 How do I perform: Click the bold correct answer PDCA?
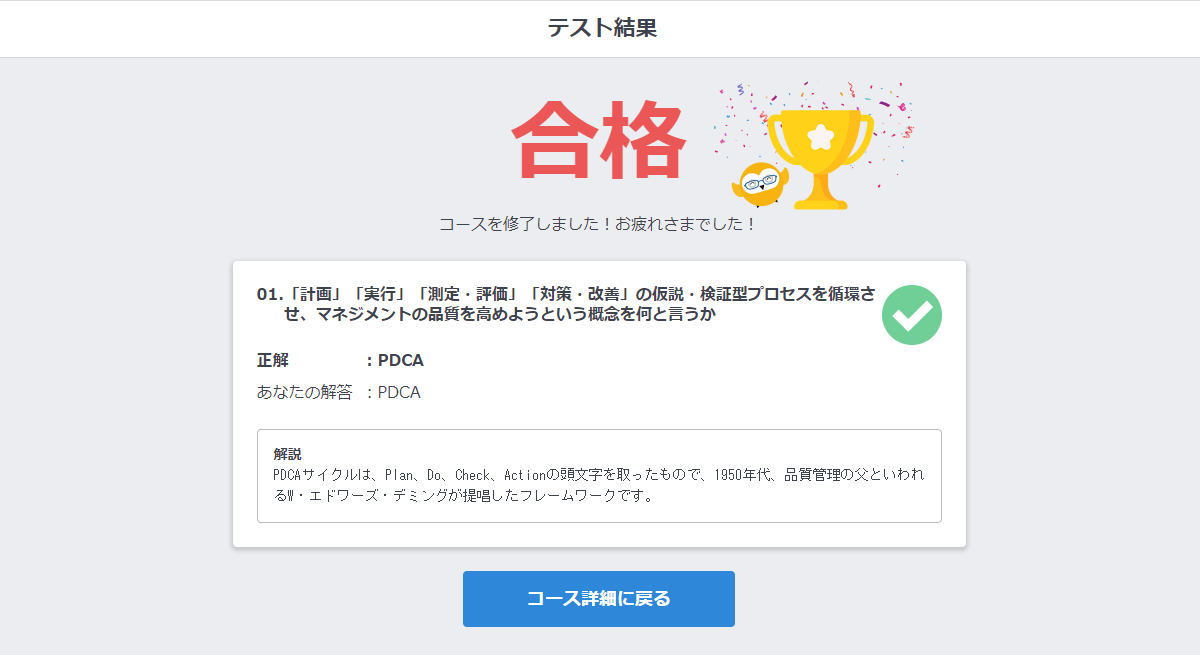pyautogui.click(x=400, y=361)
